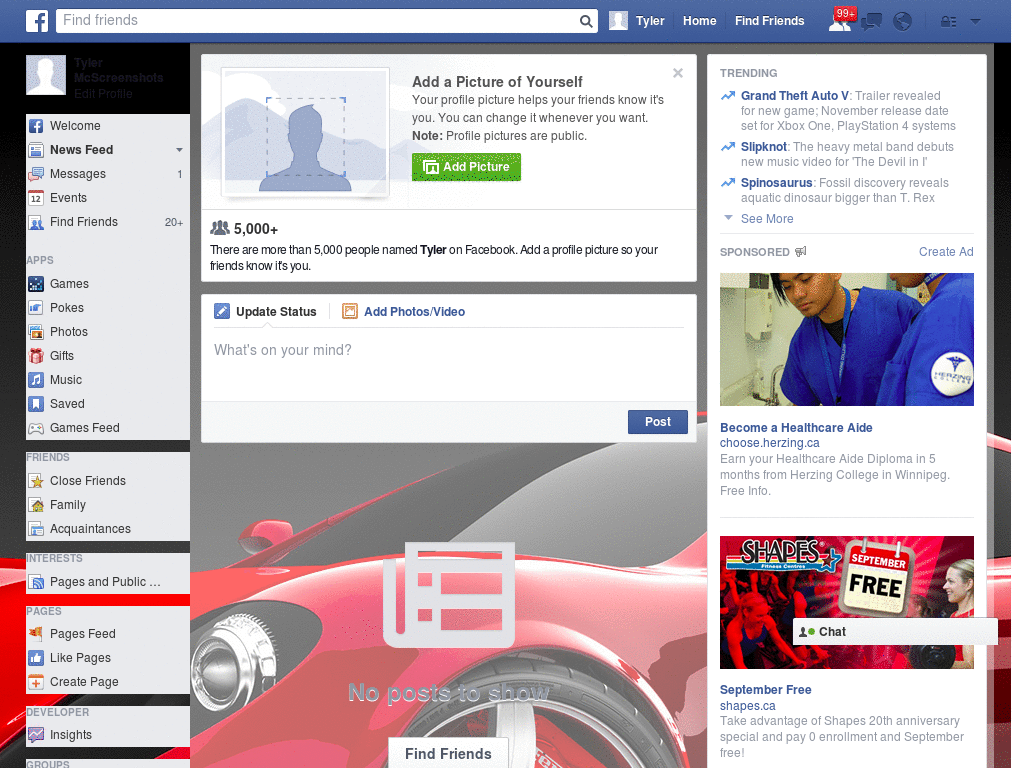Click the Close Friends star icon
1024x768 pixels.
click(36, 481)
